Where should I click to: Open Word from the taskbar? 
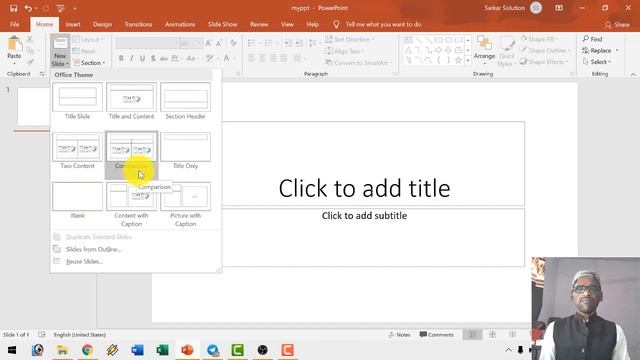(137, 350)
